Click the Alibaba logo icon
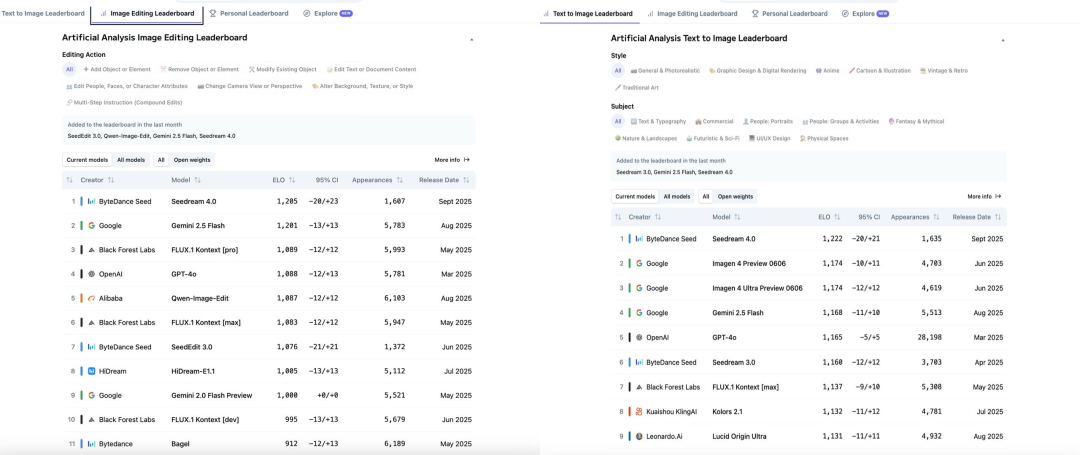1080x455 pixels. click(91, 298)
